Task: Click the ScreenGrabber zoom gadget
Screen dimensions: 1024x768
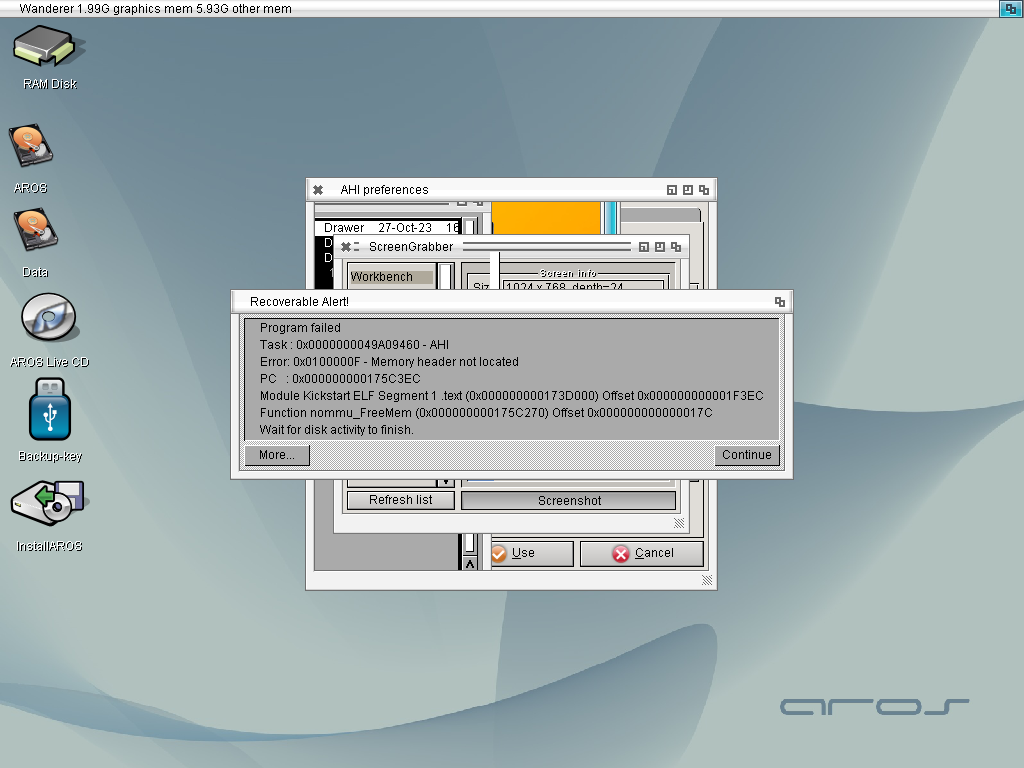Action: (x=660, y=247)
